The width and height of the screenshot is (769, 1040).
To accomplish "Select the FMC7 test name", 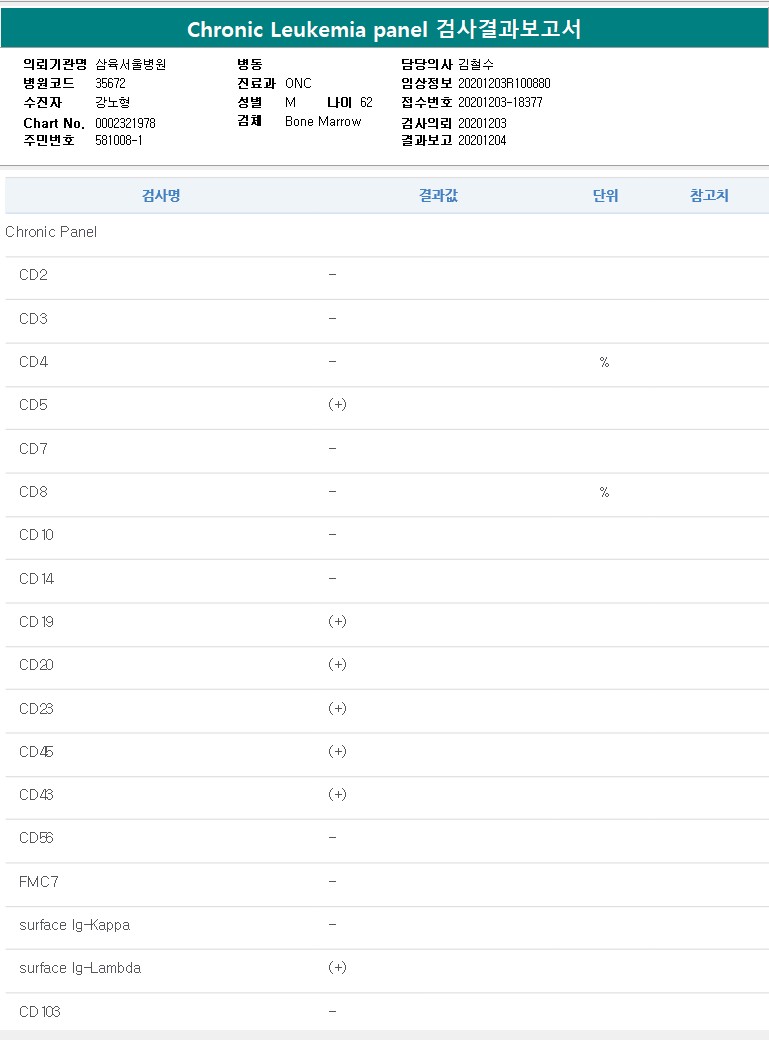I will tap(38, 882).
